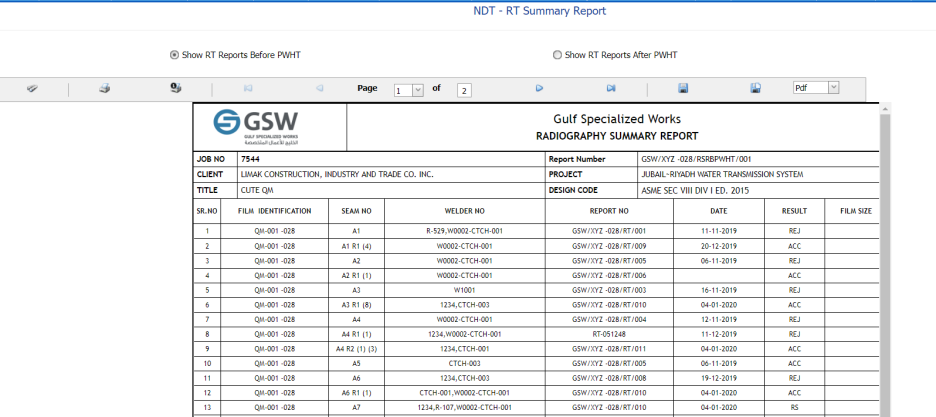This screenshot has width=936, height=417.
Task: Click the second save icon next to Pdf
Action: tap(755, 89)
